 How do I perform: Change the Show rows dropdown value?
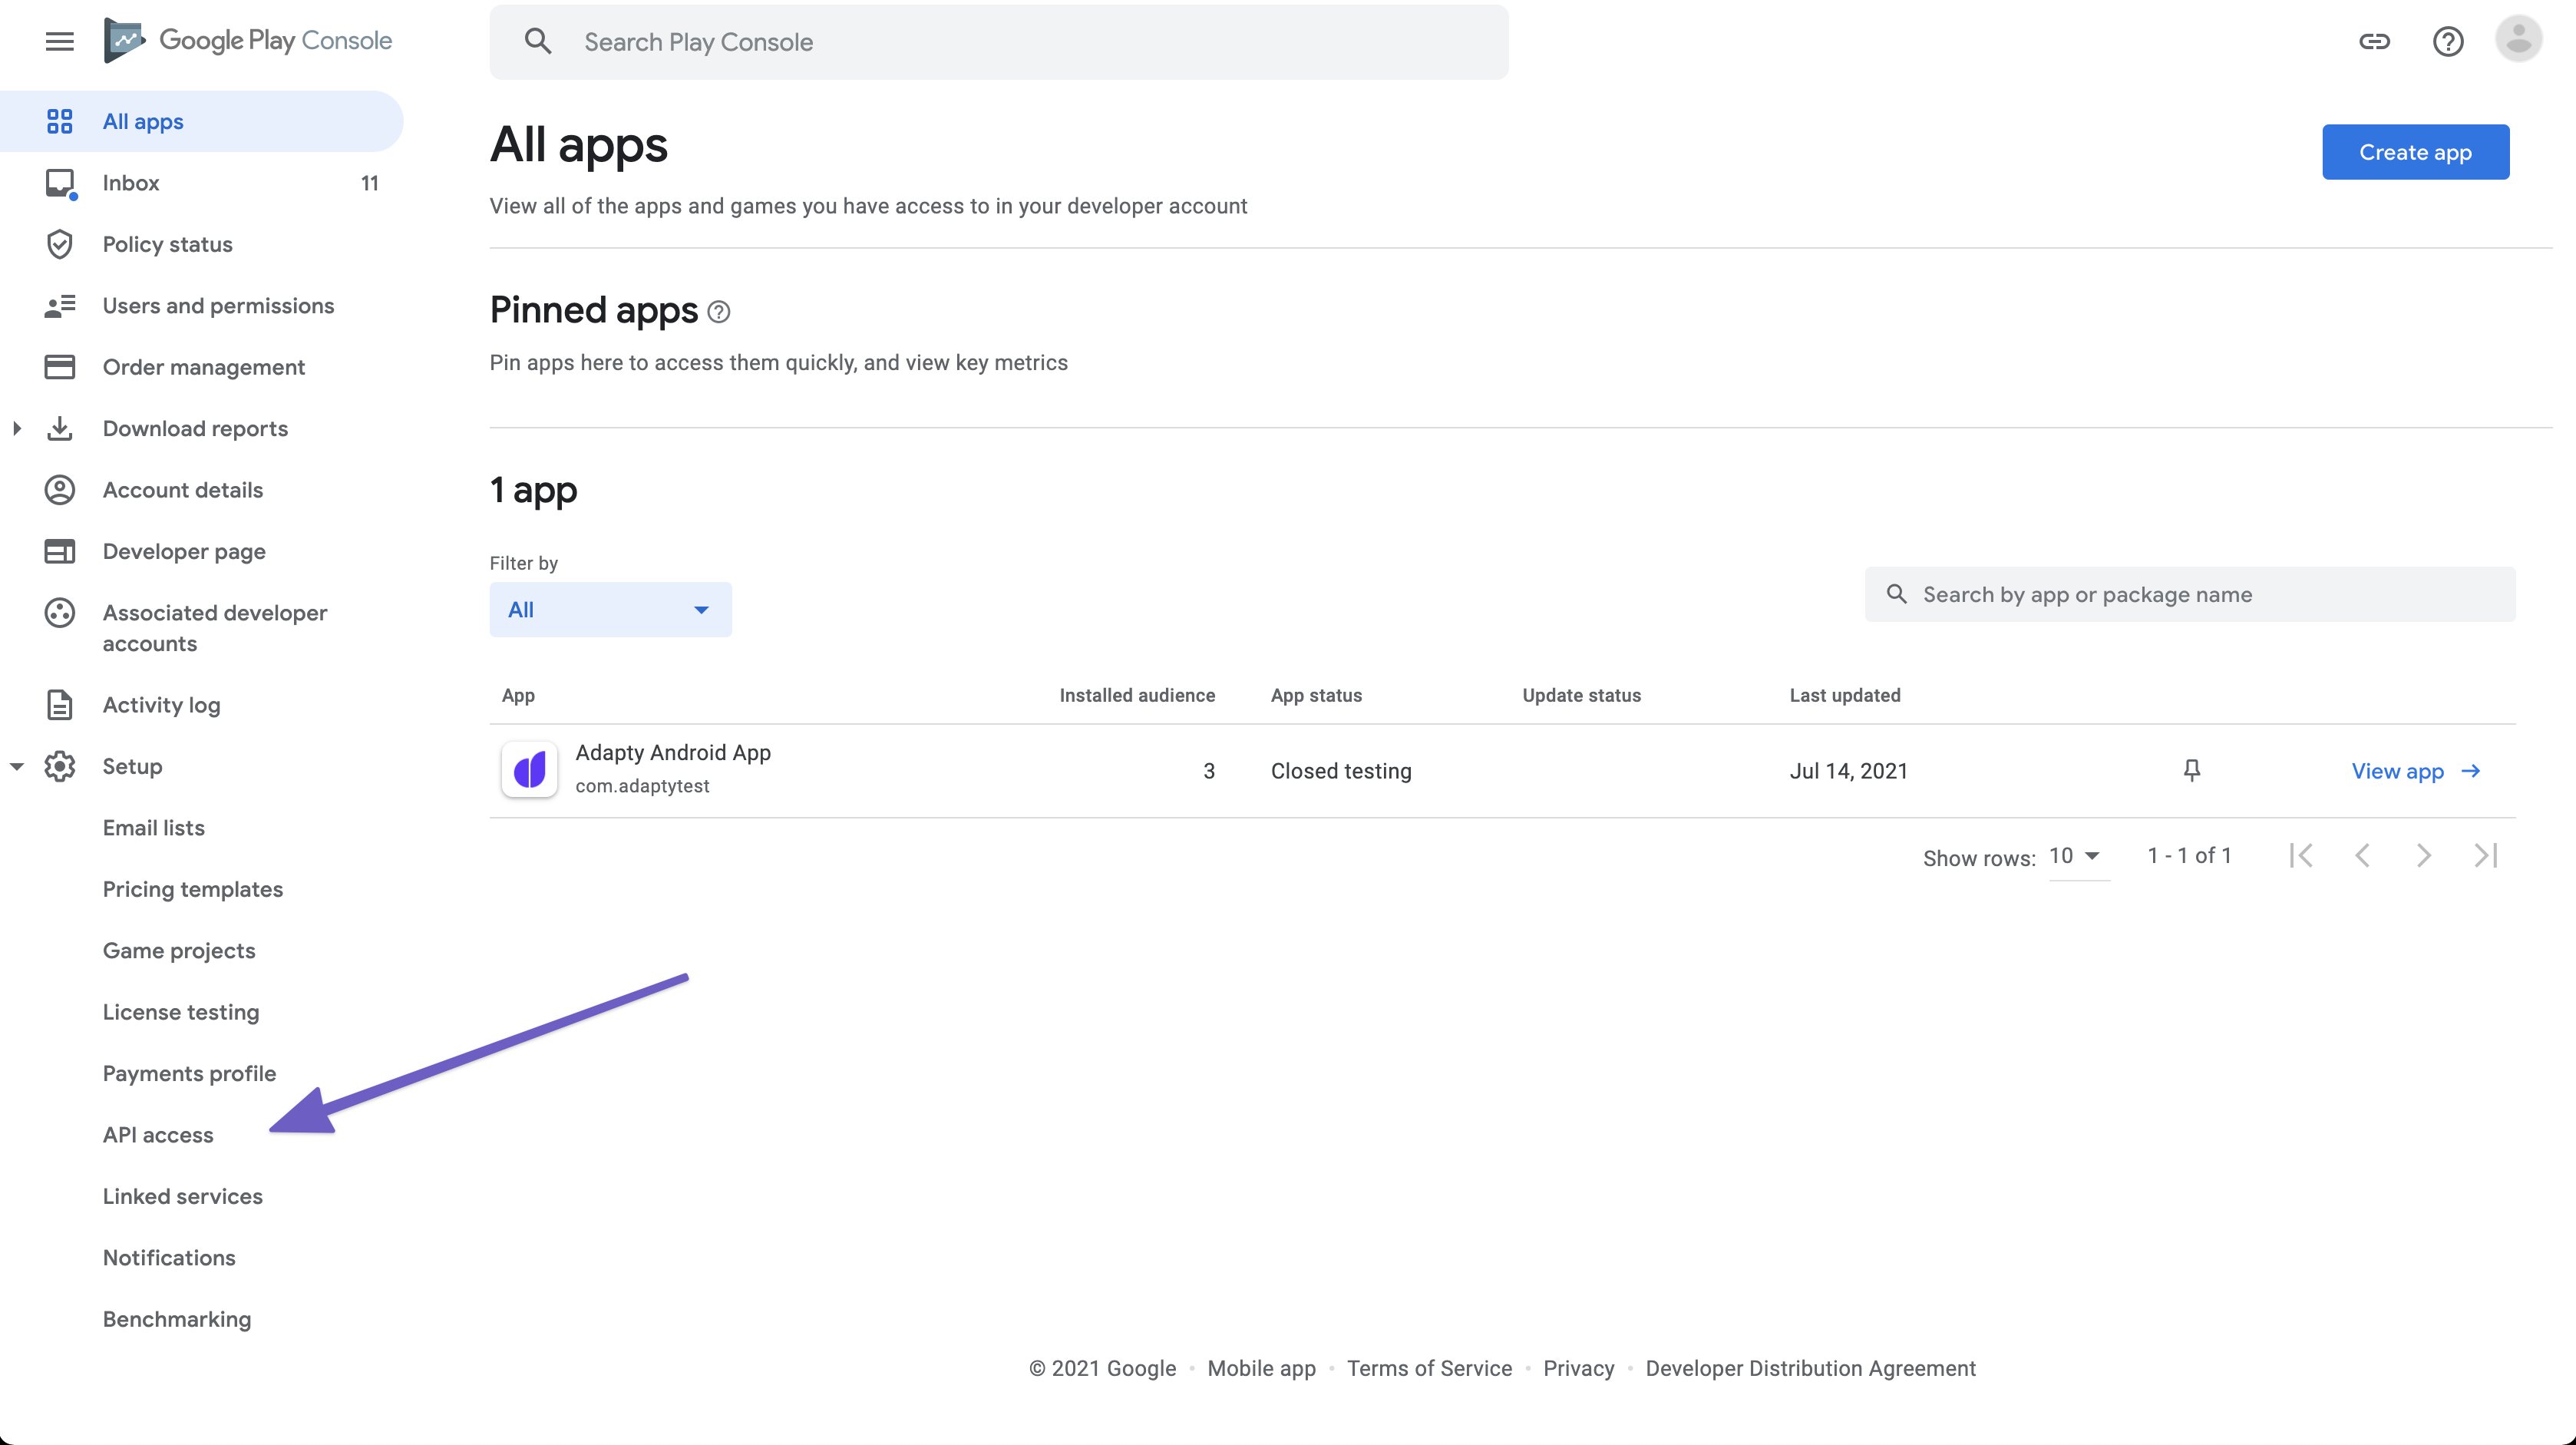coord(2076,856)
